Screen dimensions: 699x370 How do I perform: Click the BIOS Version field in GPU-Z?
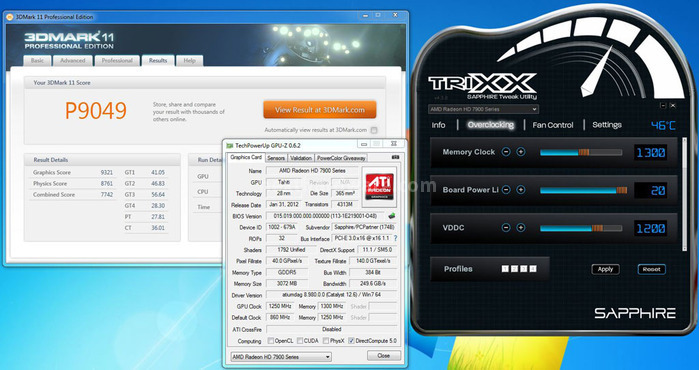point(326,216)
